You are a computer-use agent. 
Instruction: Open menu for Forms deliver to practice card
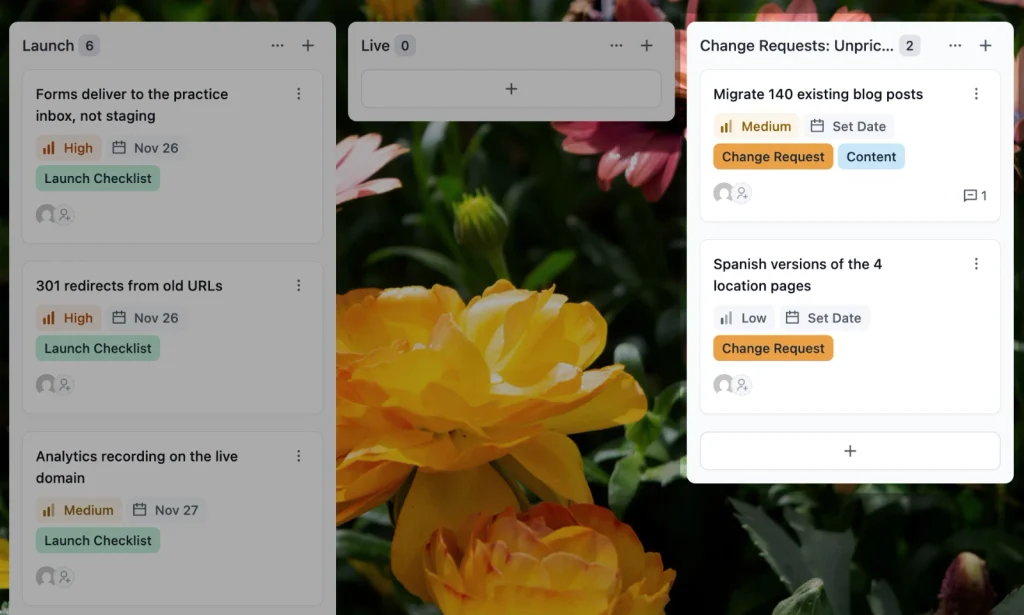[298, 94]
